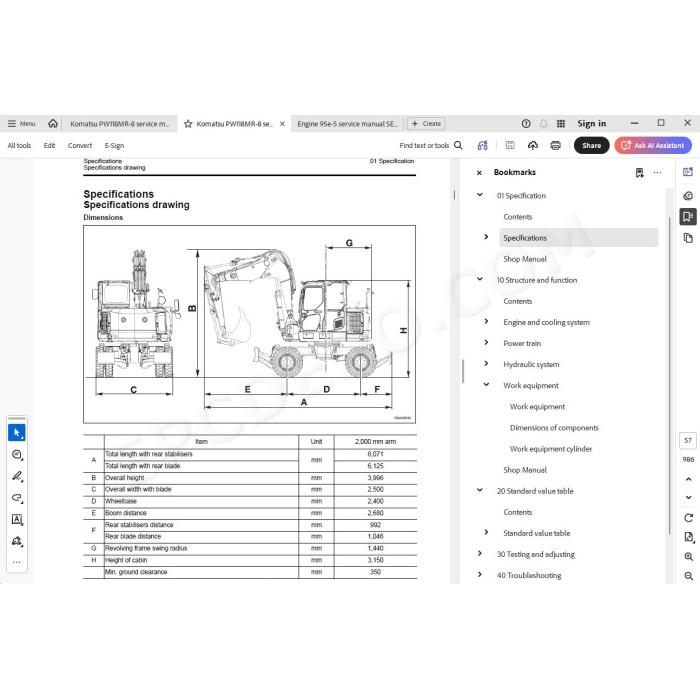Click the zoom in magnifier icon

coord(688,557)
